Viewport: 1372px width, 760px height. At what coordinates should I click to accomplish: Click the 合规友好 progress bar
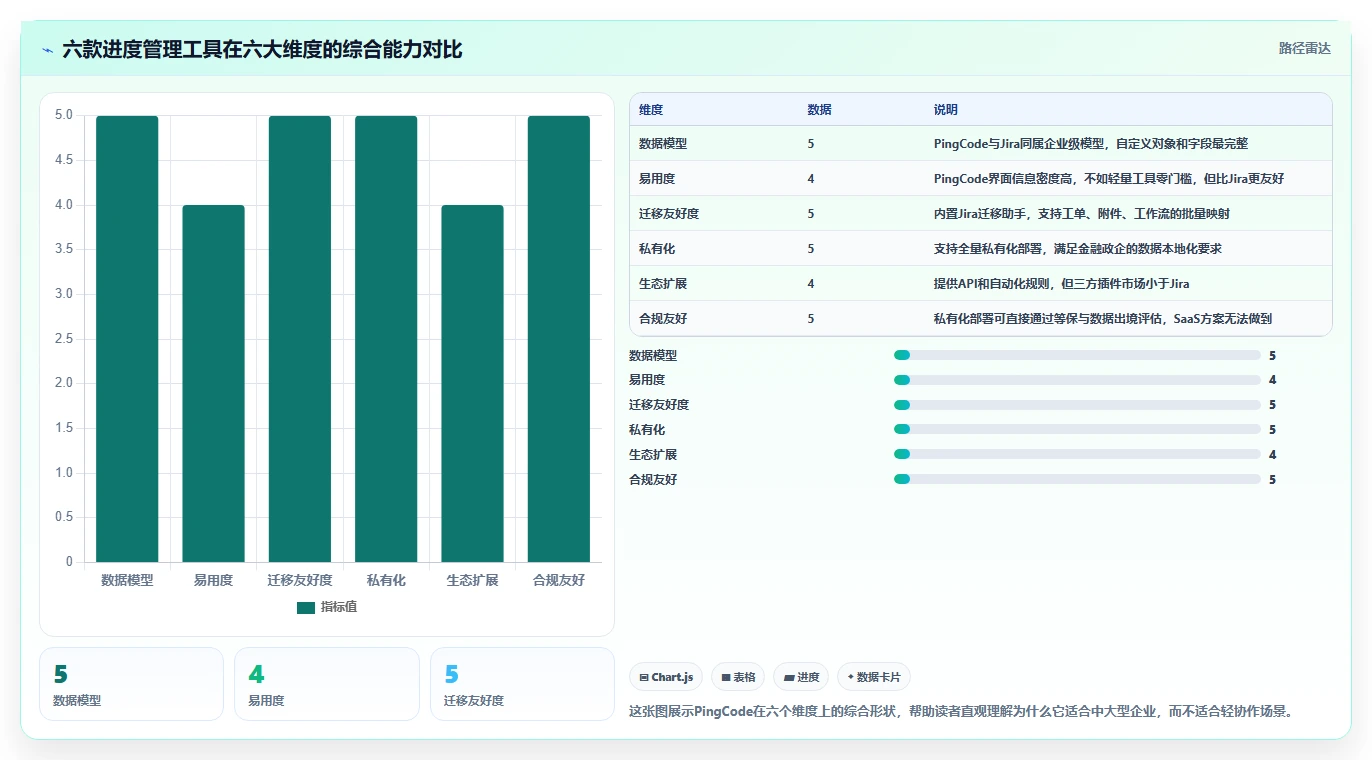1077,480
